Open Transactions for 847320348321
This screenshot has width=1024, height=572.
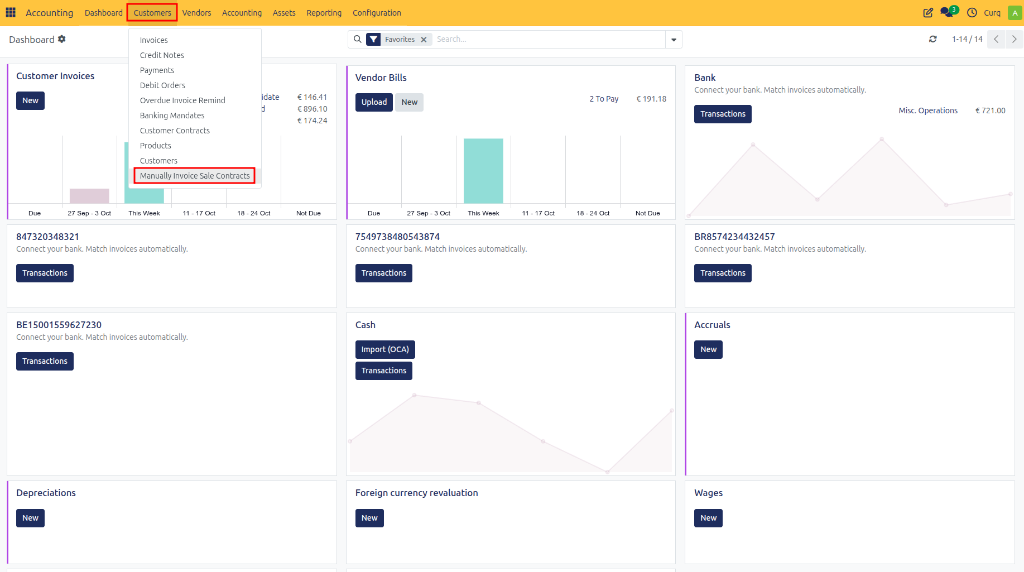tap(44, 273)
